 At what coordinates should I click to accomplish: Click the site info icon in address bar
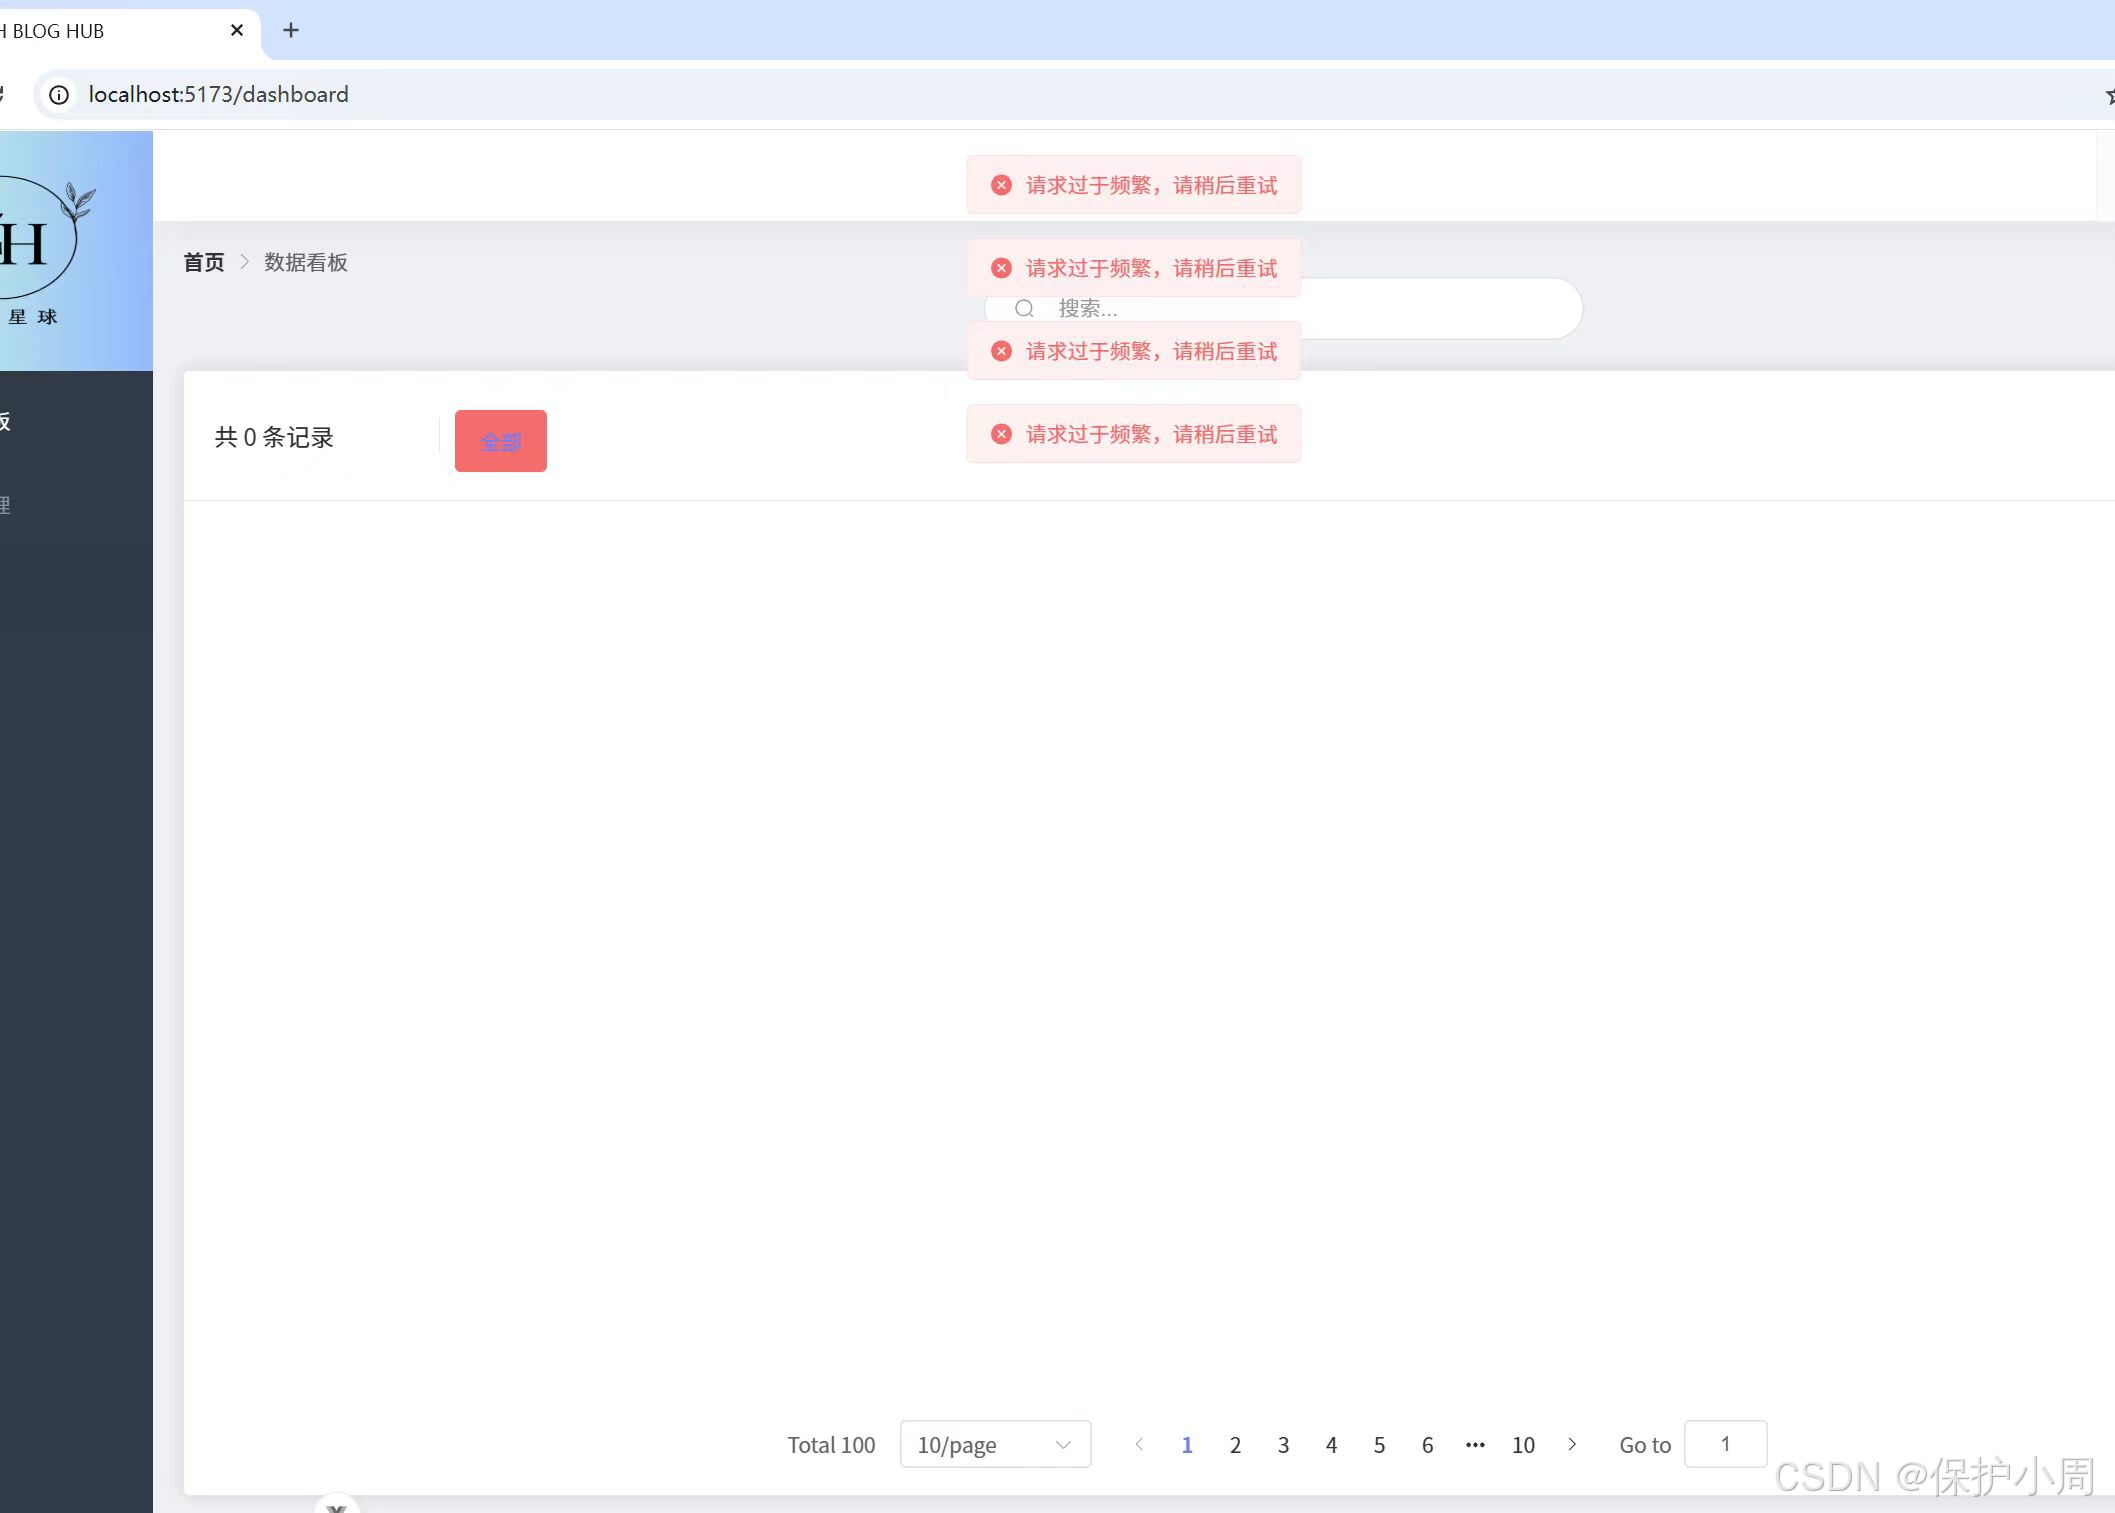(x=59, y=94)
